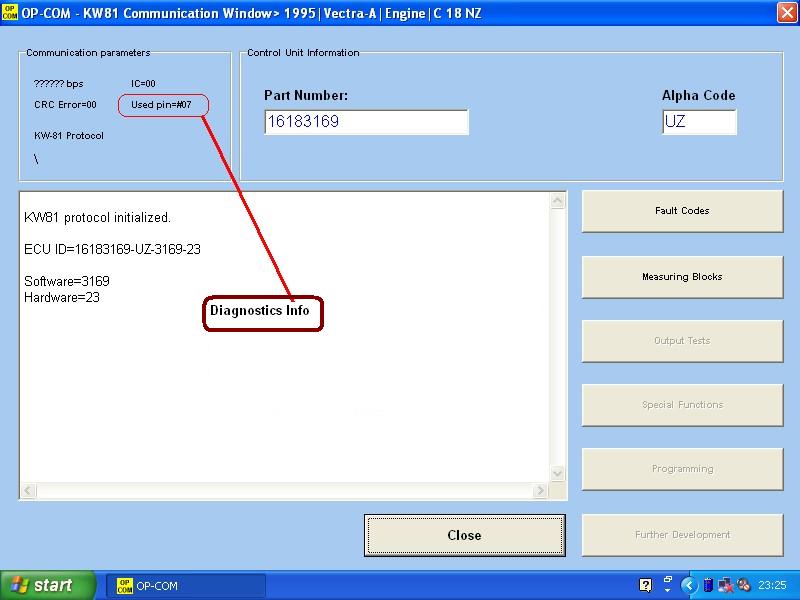Expand hidden system tray icons
800x600 pixels.
click(689, 585)
